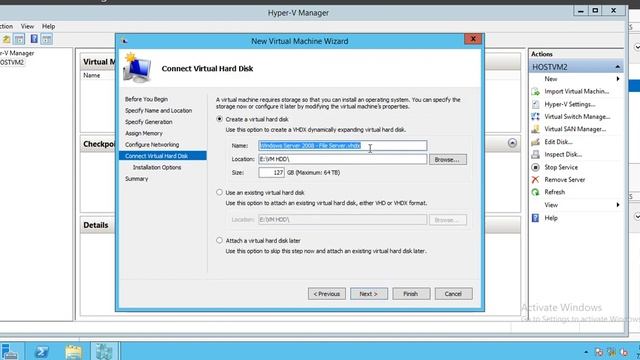Go to the Specify Name and Location step
Image resolution: width=640 pixels, height=360 pixels.
pyautogui.click(x=158, y=111)
